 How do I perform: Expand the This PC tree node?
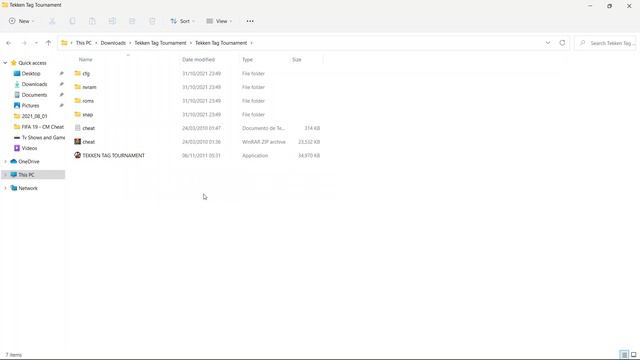tap(5, 175)
